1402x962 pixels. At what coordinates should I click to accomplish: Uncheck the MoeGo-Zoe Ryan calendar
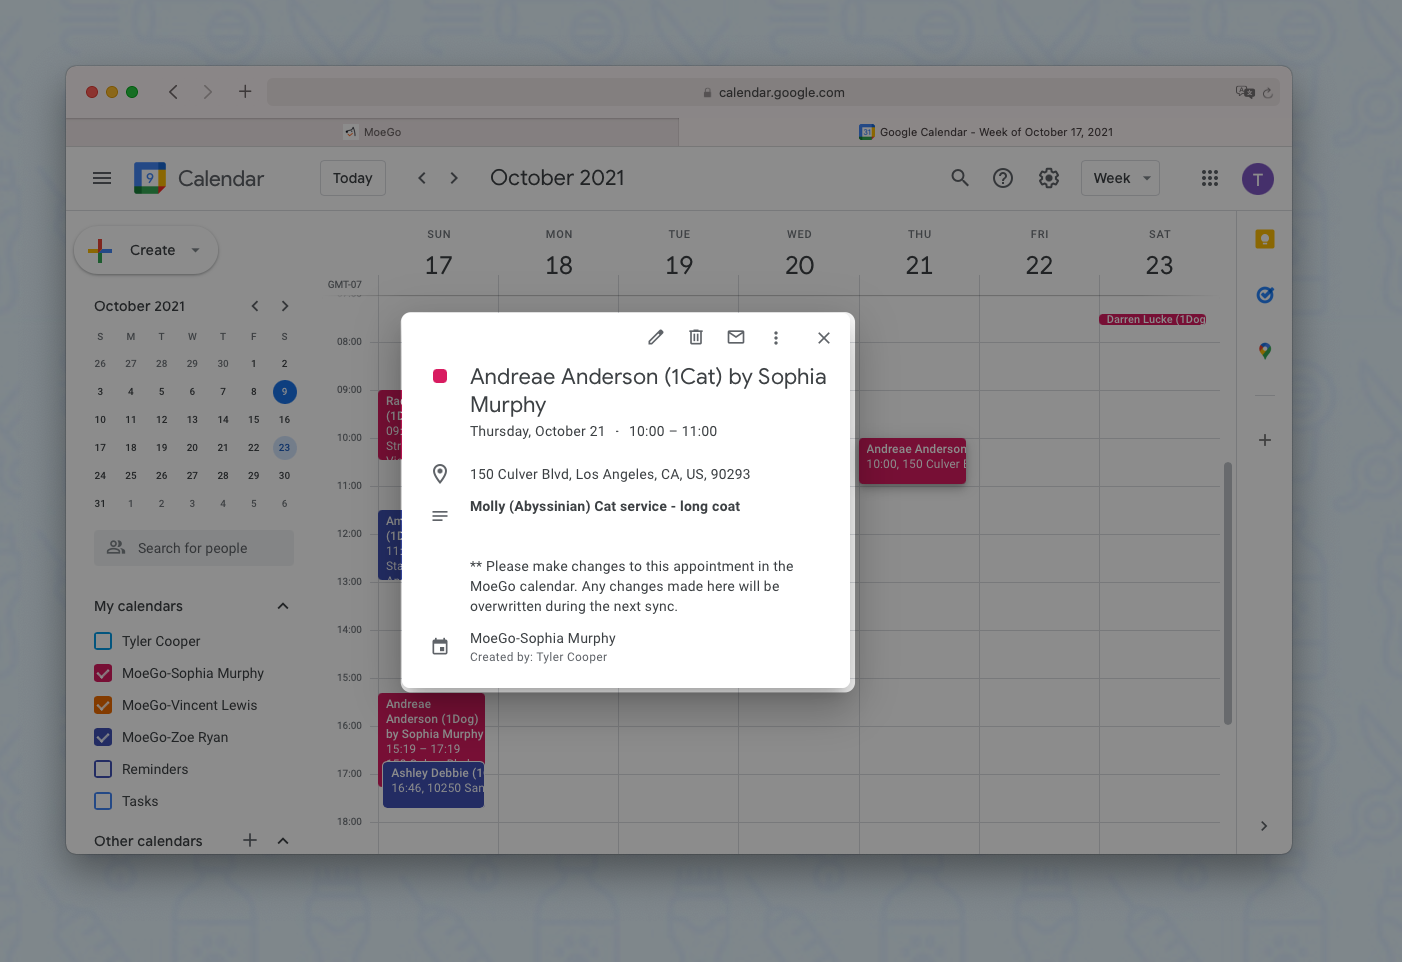tap(103, 737)
